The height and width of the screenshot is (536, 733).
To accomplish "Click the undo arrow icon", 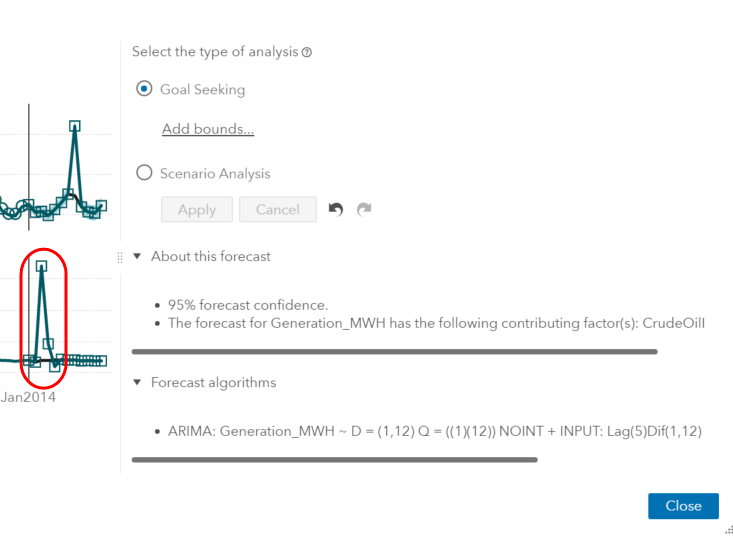I will click(x=336, y=209).
